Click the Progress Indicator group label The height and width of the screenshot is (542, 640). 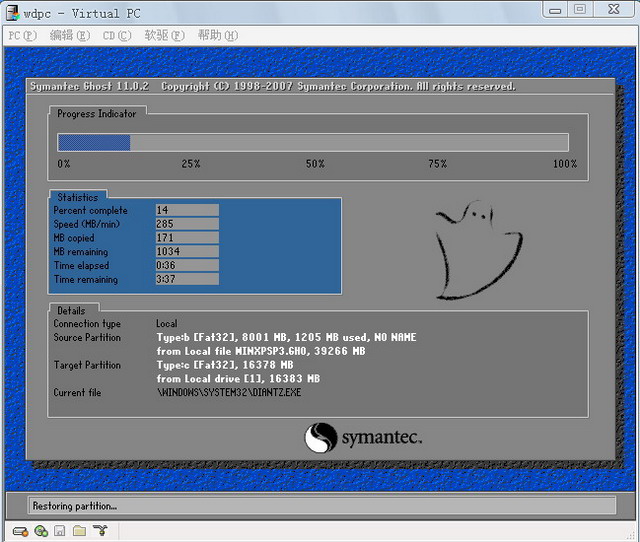pyautogui.click(x=97, y=113)
